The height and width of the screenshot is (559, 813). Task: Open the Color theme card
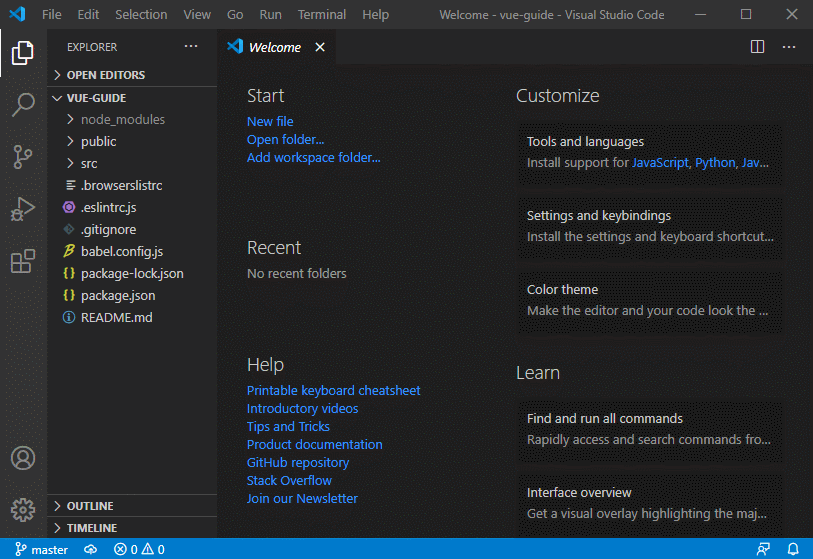pyautogui.click(x=650, y=300)
